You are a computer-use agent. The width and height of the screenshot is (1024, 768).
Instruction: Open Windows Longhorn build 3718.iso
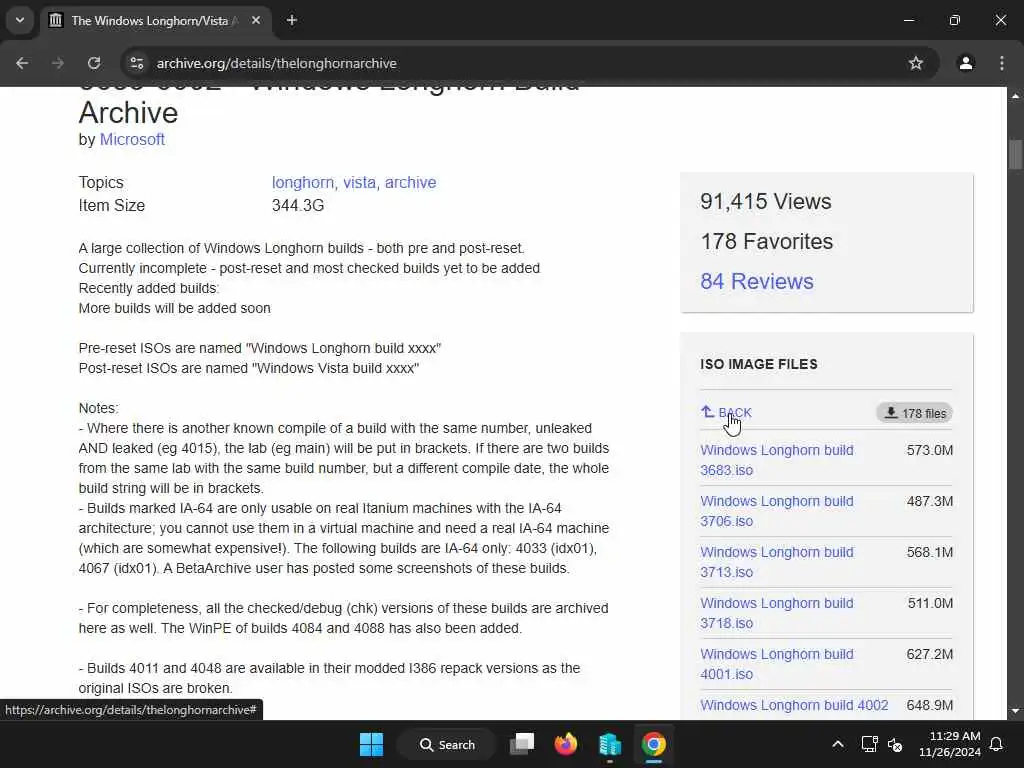[776, 613]
